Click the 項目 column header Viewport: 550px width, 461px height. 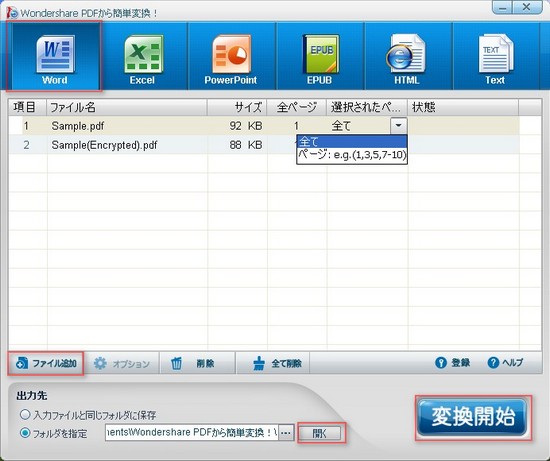[x=28, y=107]
